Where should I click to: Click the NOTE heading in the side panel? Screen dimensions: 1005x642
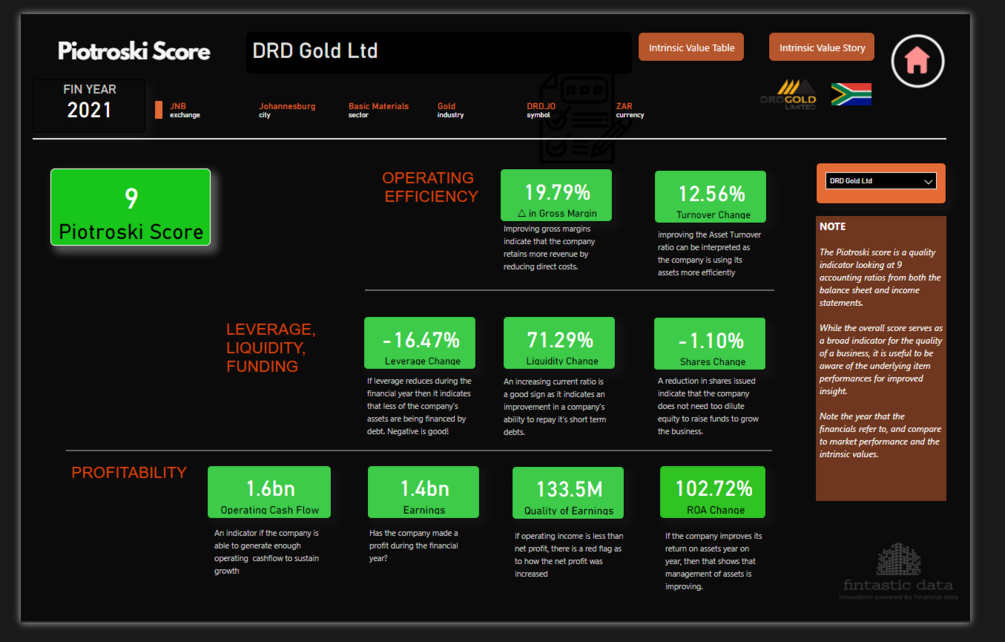pyautogui.click(x=833, y=227)
